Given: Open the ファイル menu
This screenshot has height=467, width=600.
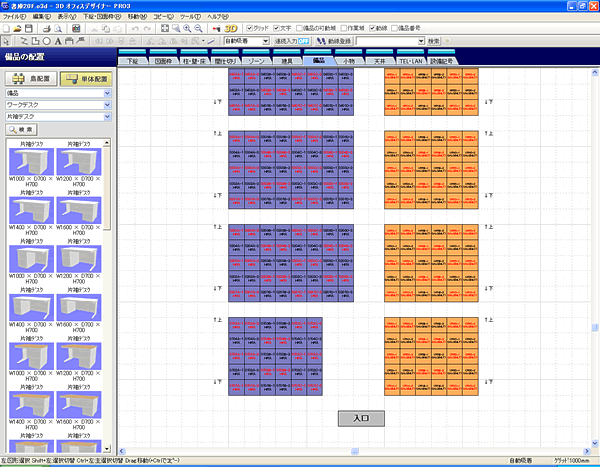Looking at the screenshot, I should coord(14,17).
